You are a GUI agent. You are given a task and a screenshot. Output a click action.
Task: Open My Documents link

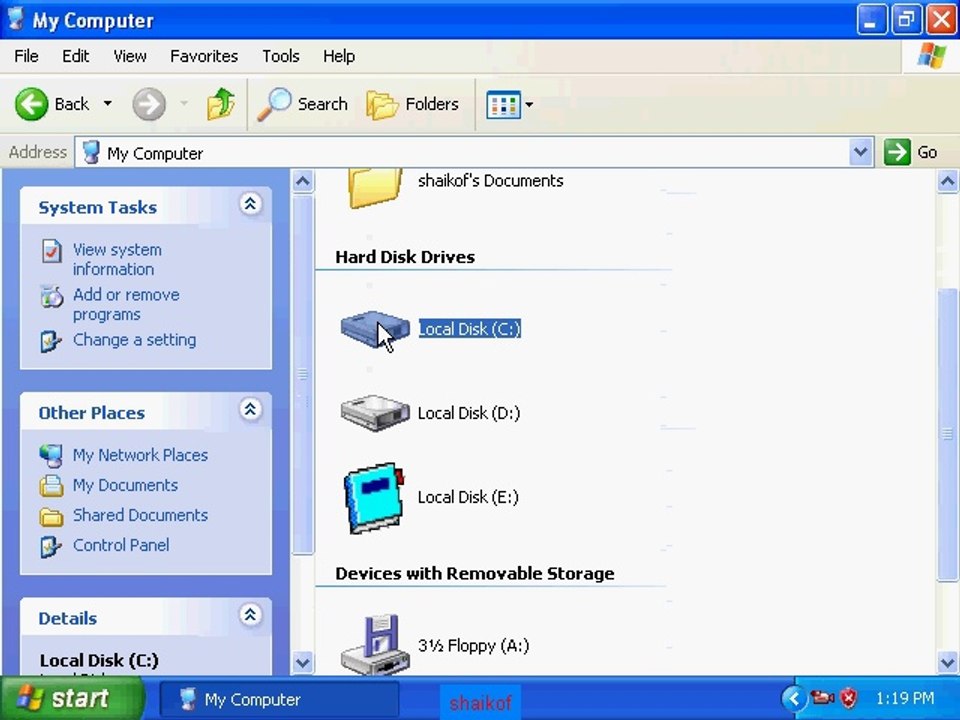(126, 486)
